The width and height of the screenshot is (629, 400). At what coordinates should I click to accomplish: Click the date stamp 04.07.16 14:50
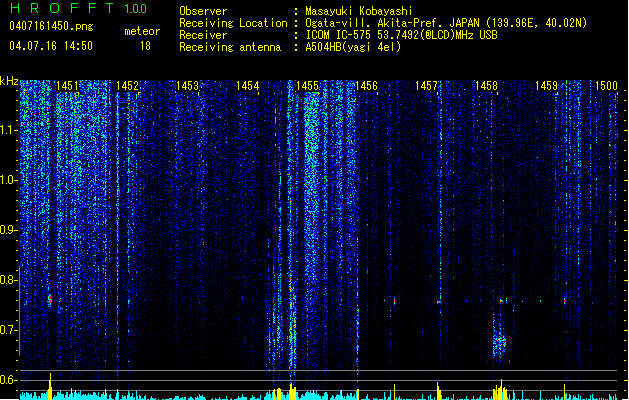(x=51, y=46)
